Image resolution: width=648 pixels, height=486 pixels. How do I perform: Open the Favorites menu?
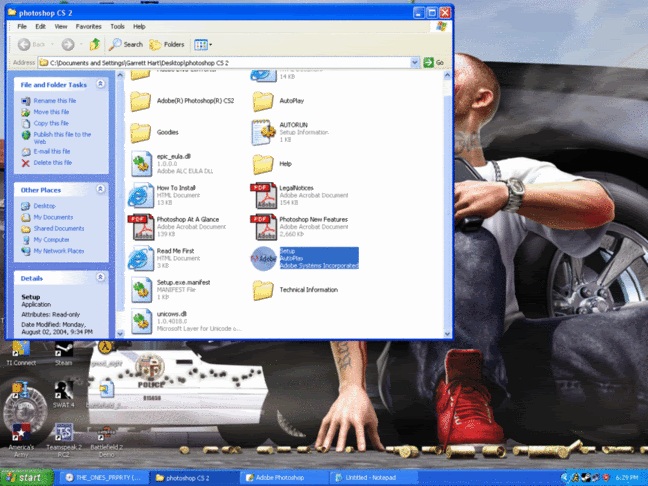[x=88, y=26]
